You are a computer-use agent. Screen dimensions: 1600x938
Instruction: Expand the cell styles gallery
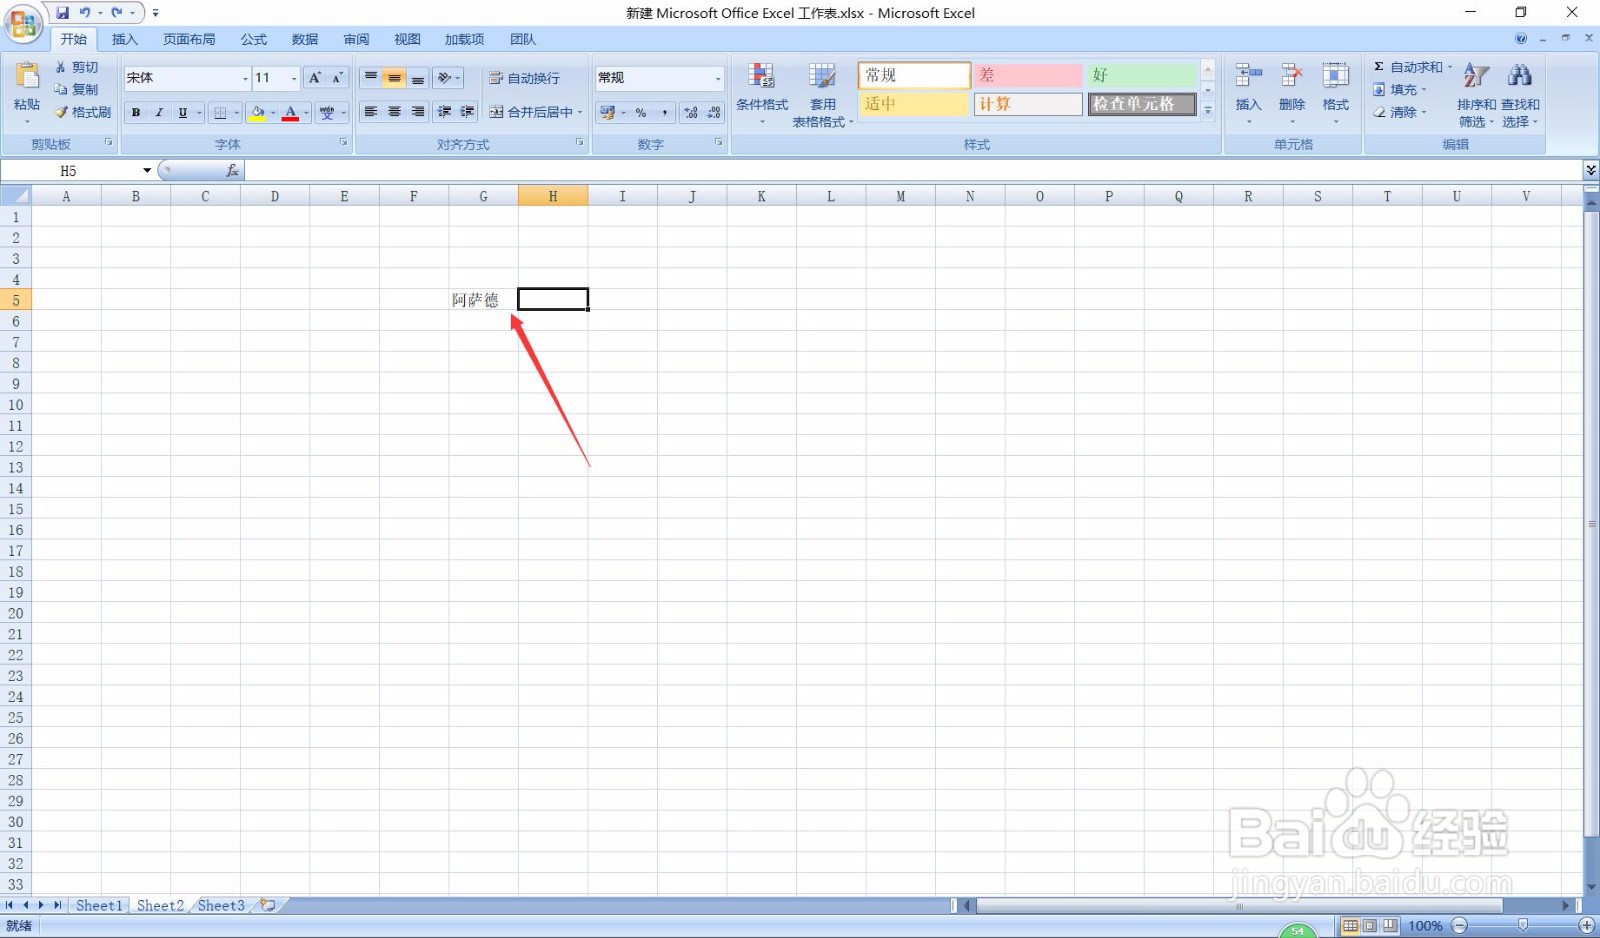(x=1208, y=111)
